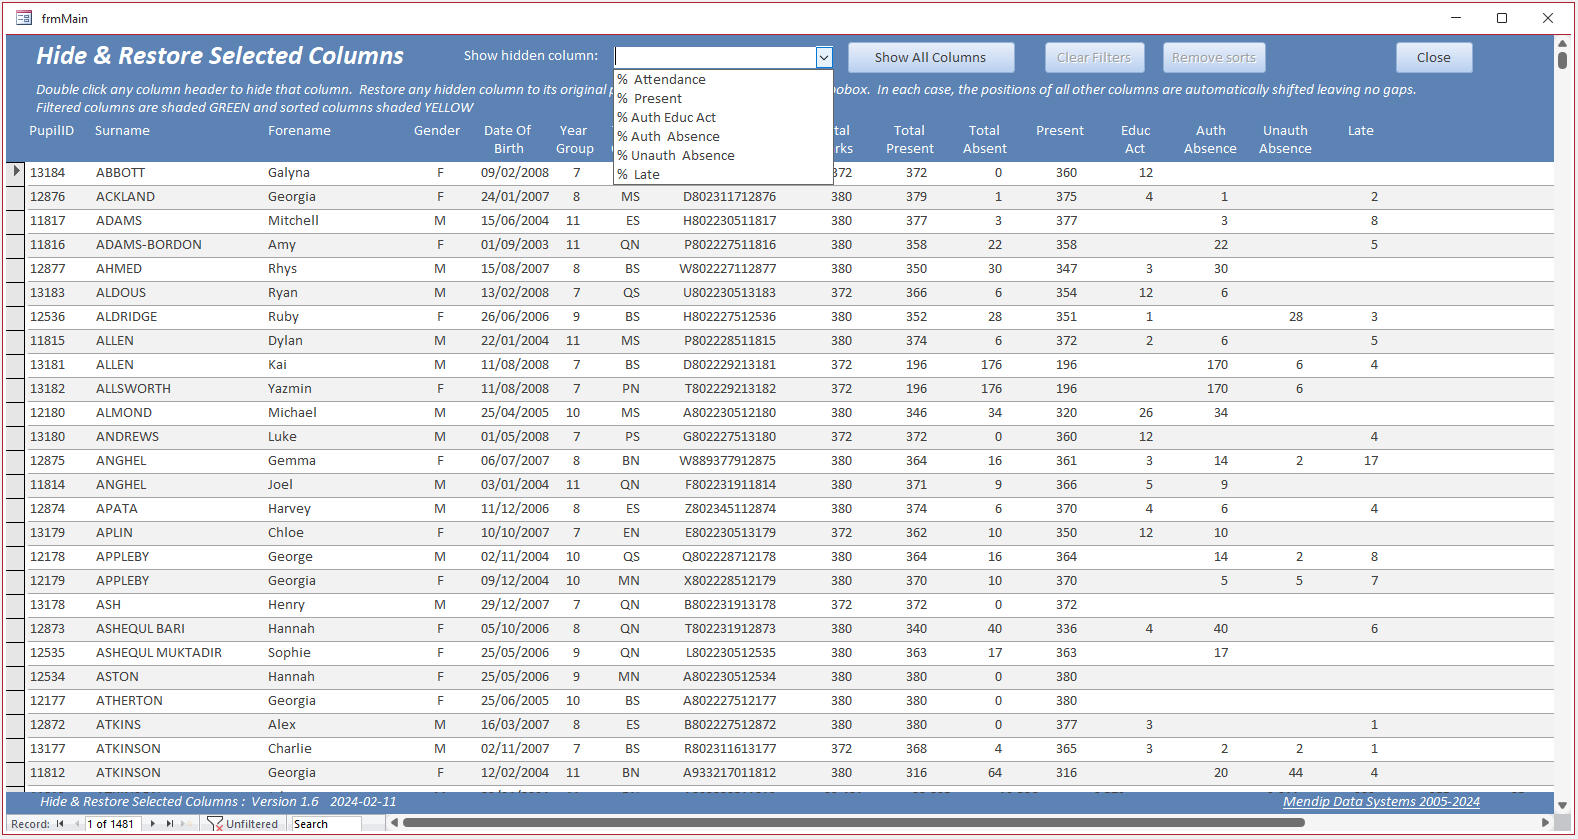Click the record number box '1 of 1481'

[x=113, y=824]
